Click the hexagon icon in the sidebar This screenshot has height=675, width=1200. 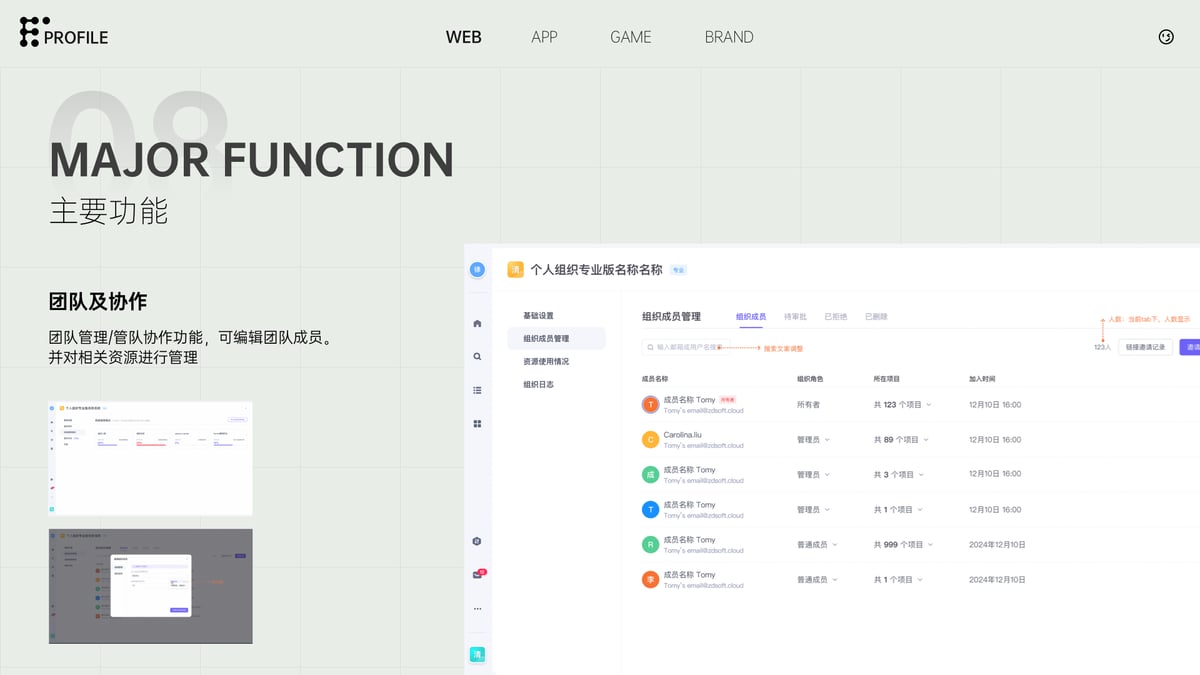(x=477, y=541)
